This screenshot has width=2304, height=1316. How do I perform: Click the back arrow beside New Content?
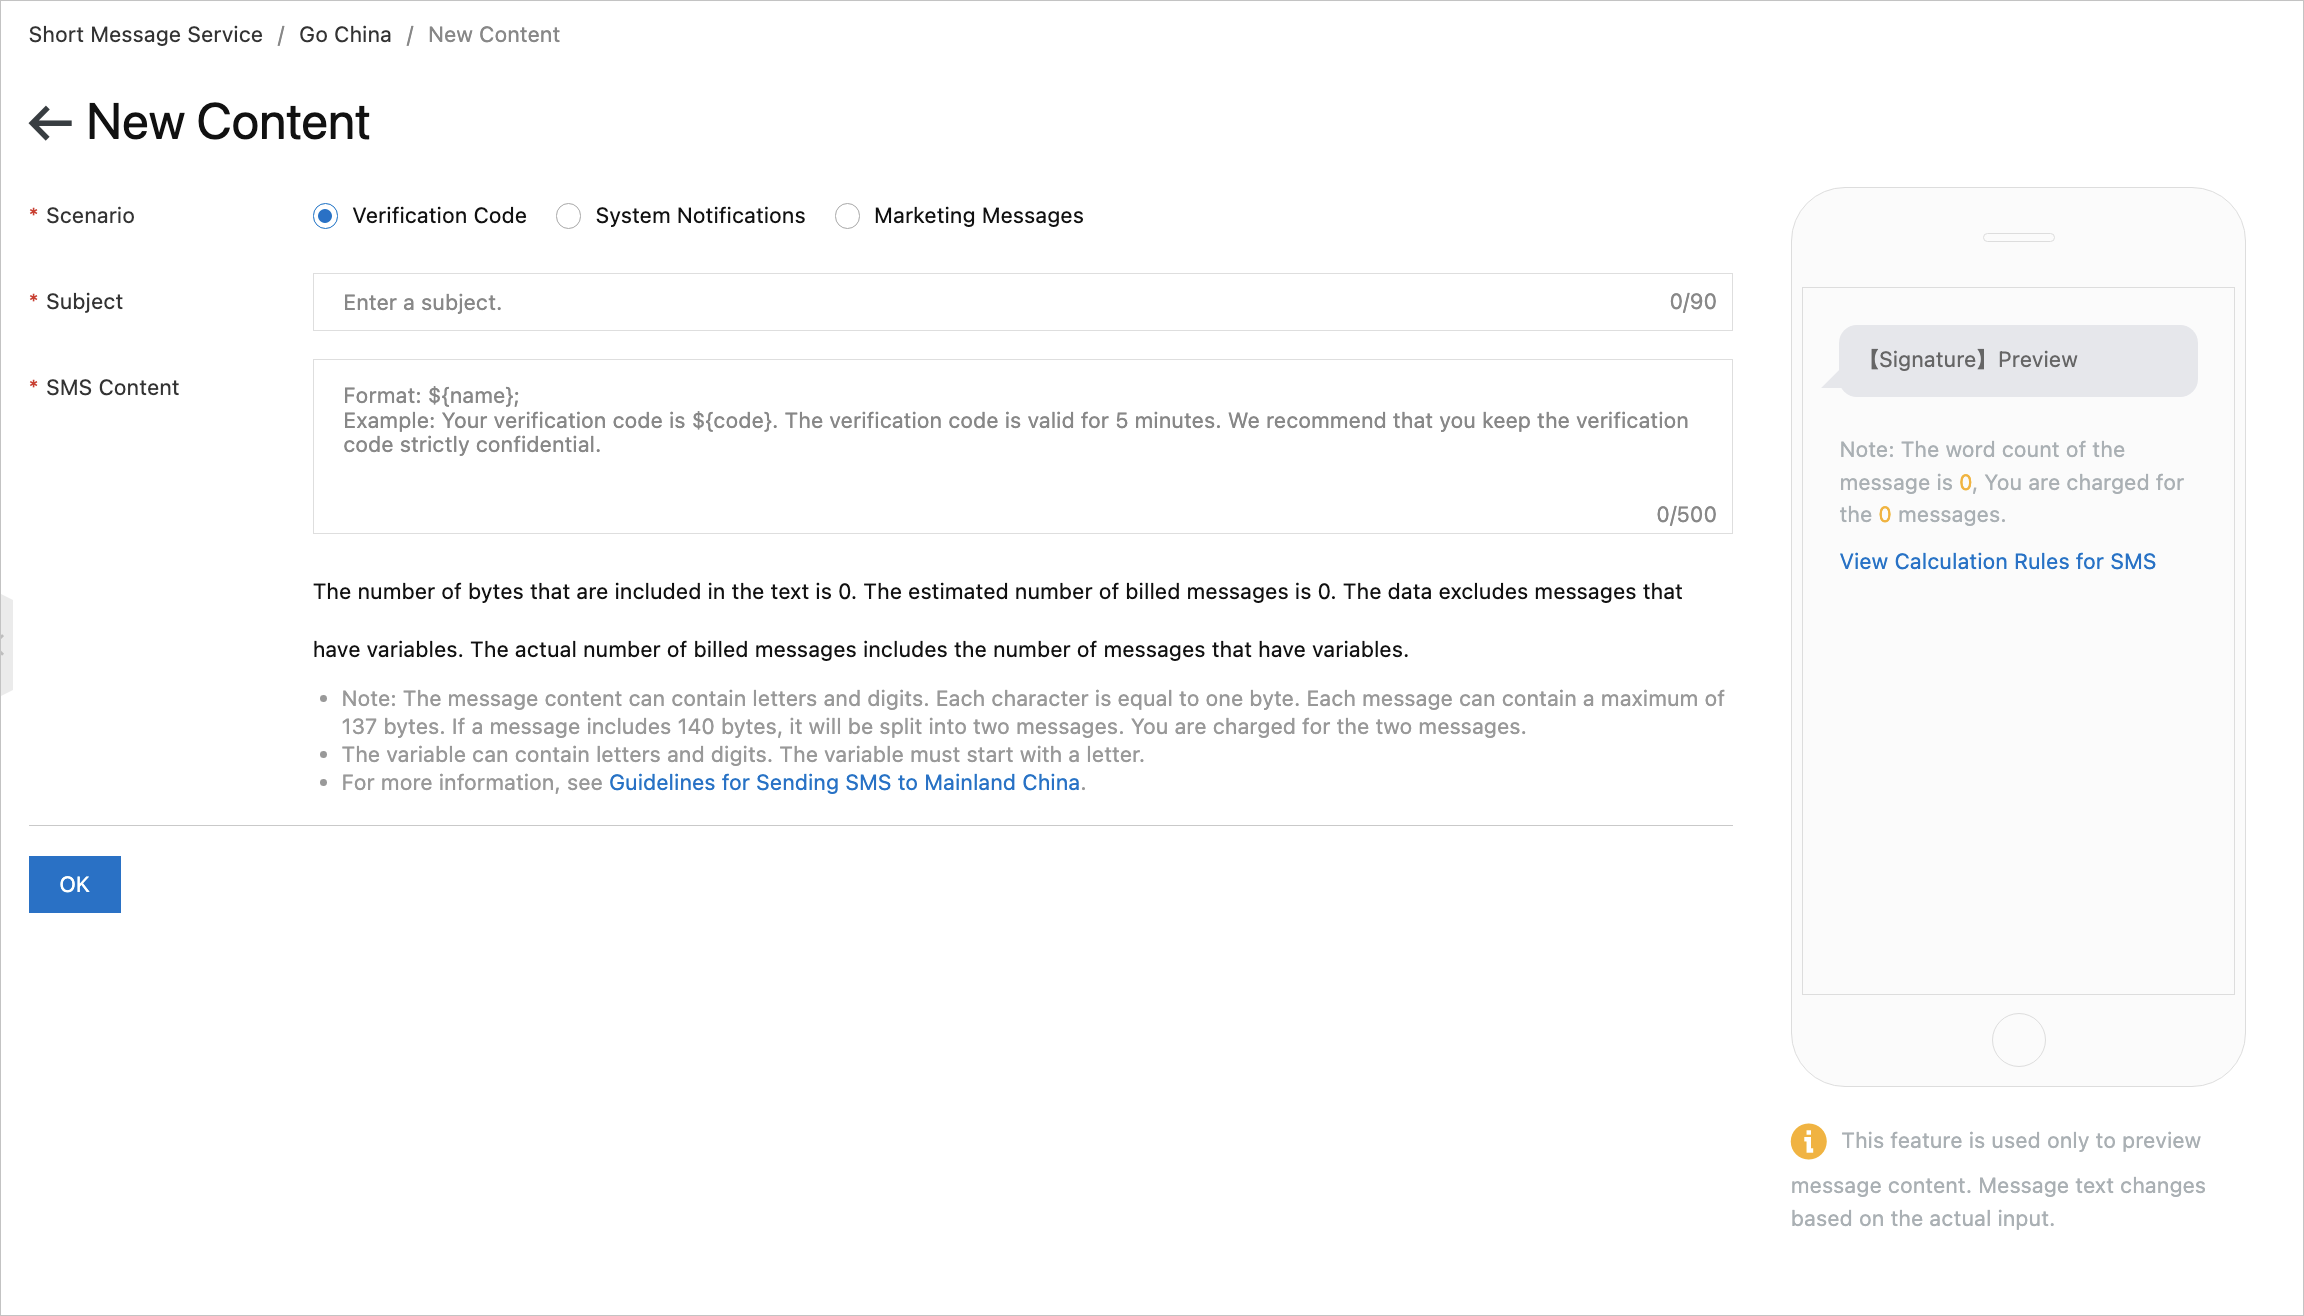[50, 123]
